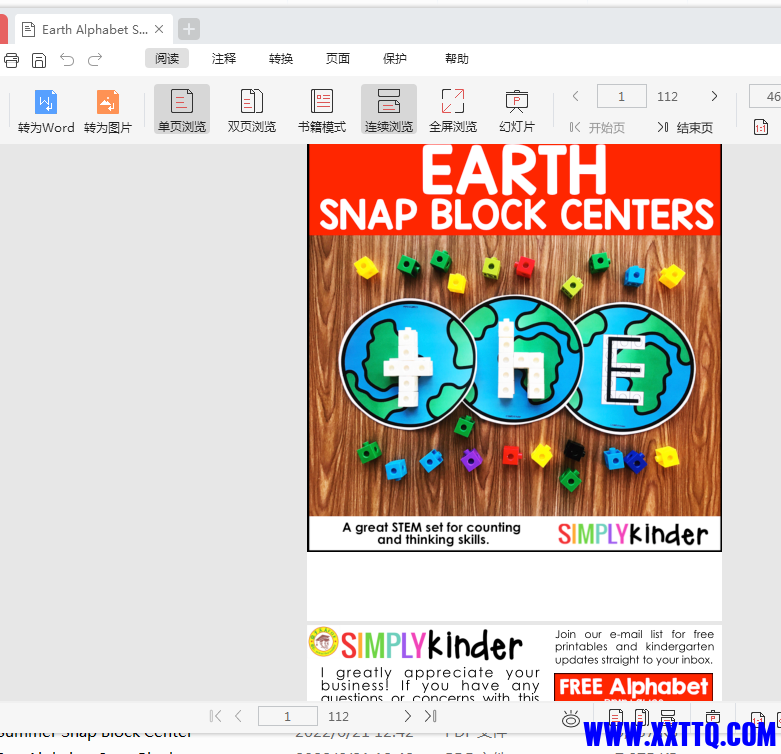The width and height of the screenshot is (781, 754).
Task: Toggle 书籍模式 book mode
Action: (322, 111)
